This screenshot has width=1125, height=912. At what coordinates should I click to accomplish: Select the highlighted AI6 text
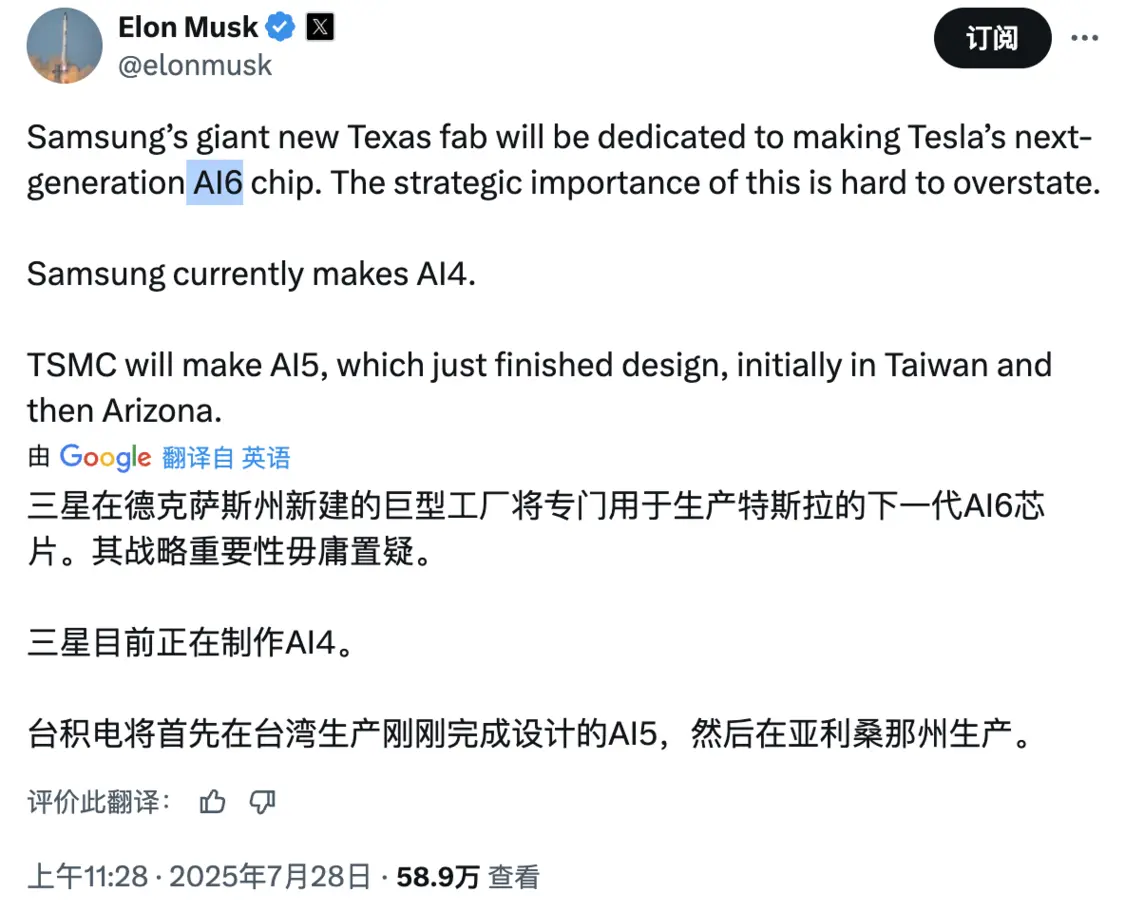215,183
